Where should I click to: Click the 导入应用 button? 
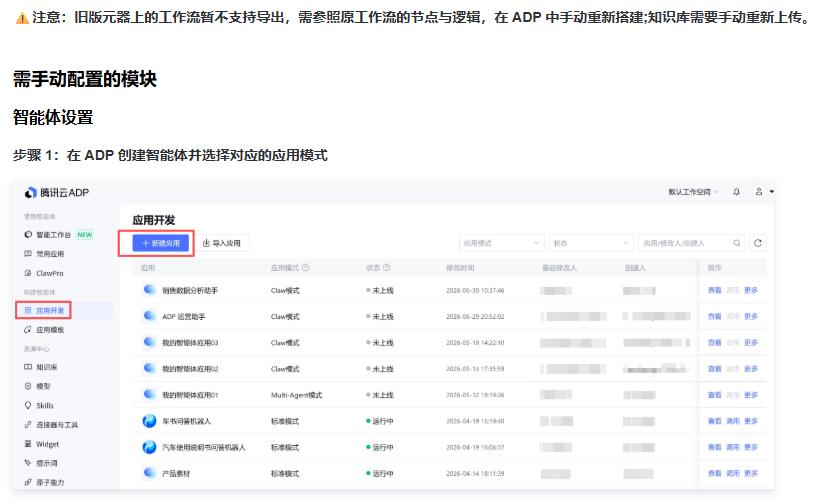click(x=222, y=243)
